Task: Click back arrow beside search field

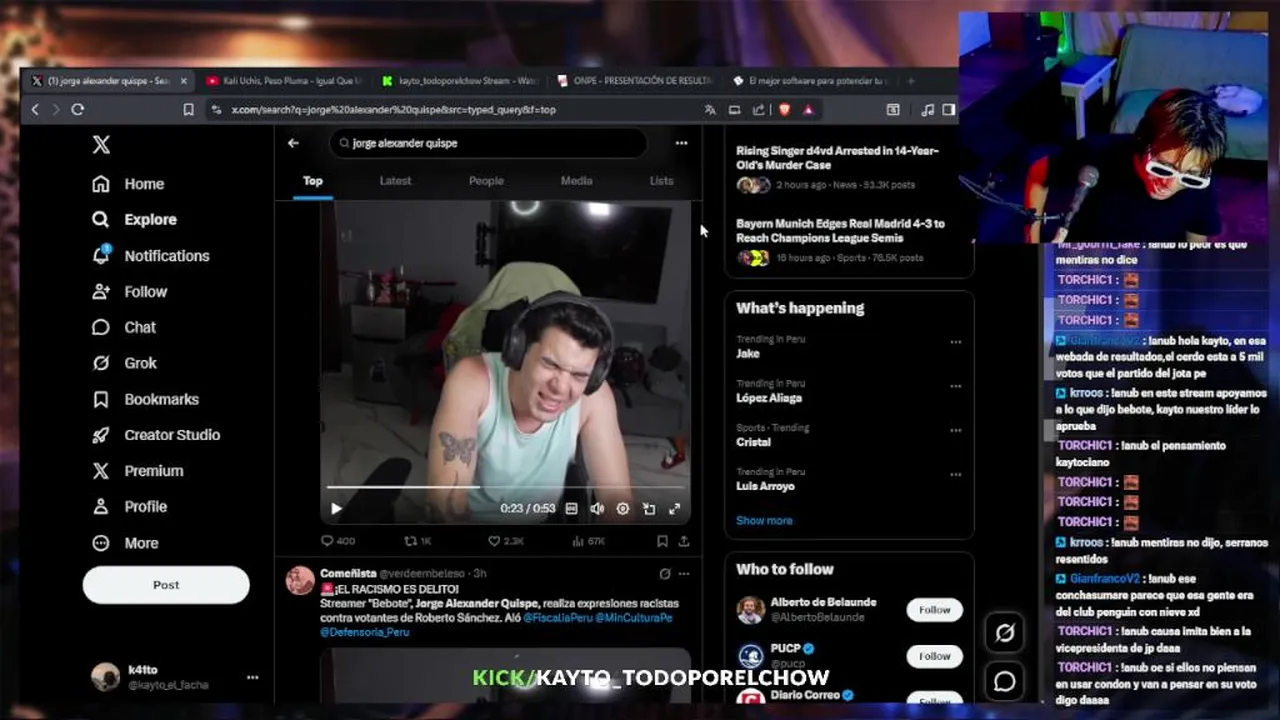Action: tap(293, 143)
